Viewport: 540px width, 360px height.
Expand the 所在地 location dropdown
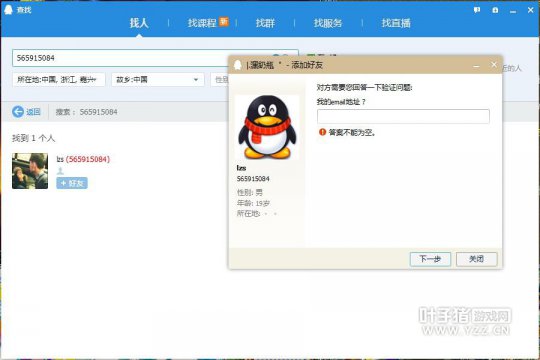point(59,80)
